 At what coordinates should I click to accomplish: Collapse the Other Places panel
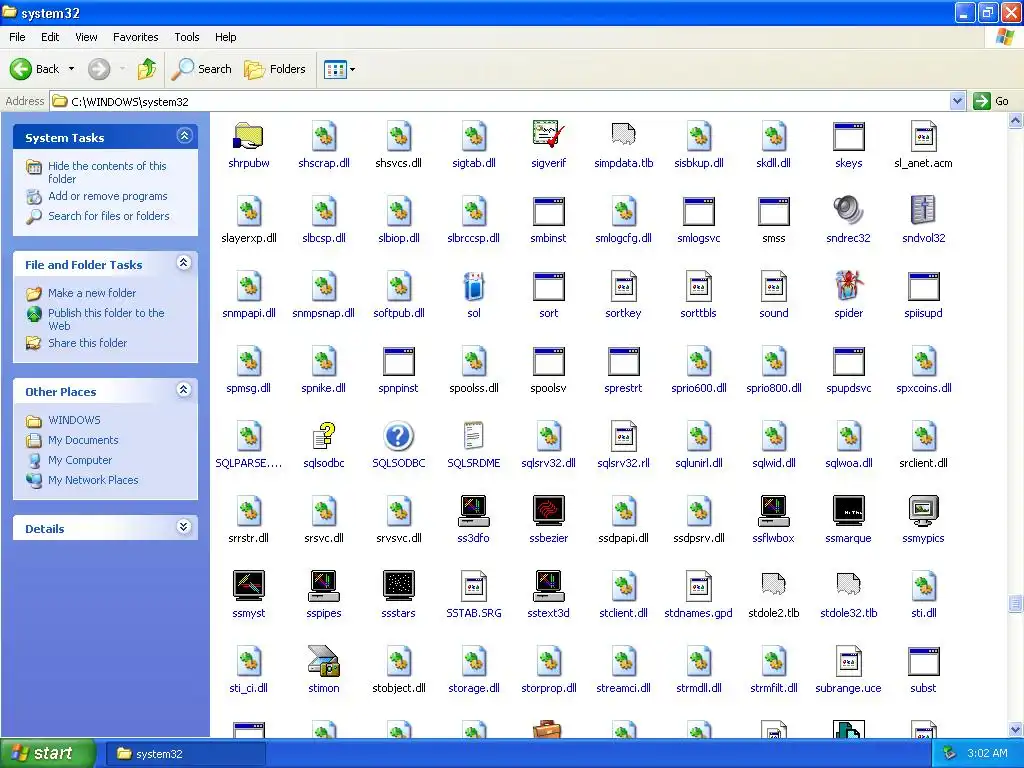tap(184, 390)
